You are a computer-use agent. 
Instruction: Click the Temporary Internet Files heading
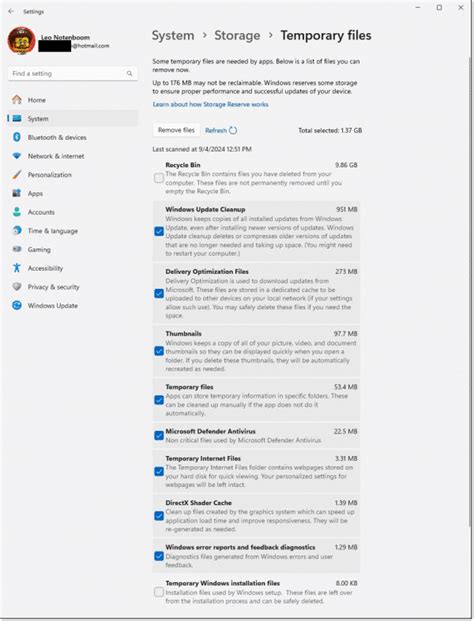coord(203,458)
